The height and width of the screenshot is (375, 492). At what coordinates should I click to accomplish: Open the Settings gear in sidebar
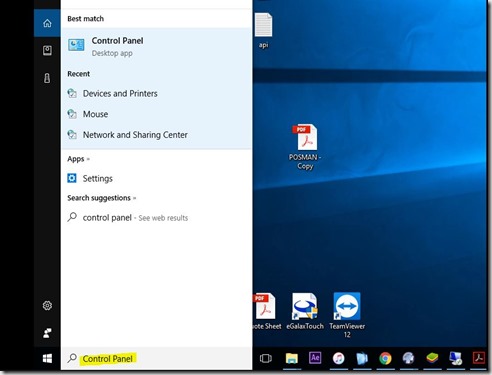tap(47, 305)
